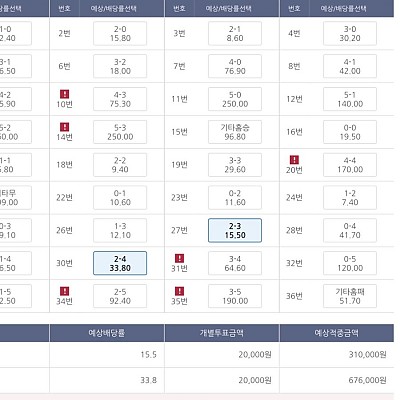Click the red exclamation icon above 20번
400x400 pixels.
click(294, 160)
